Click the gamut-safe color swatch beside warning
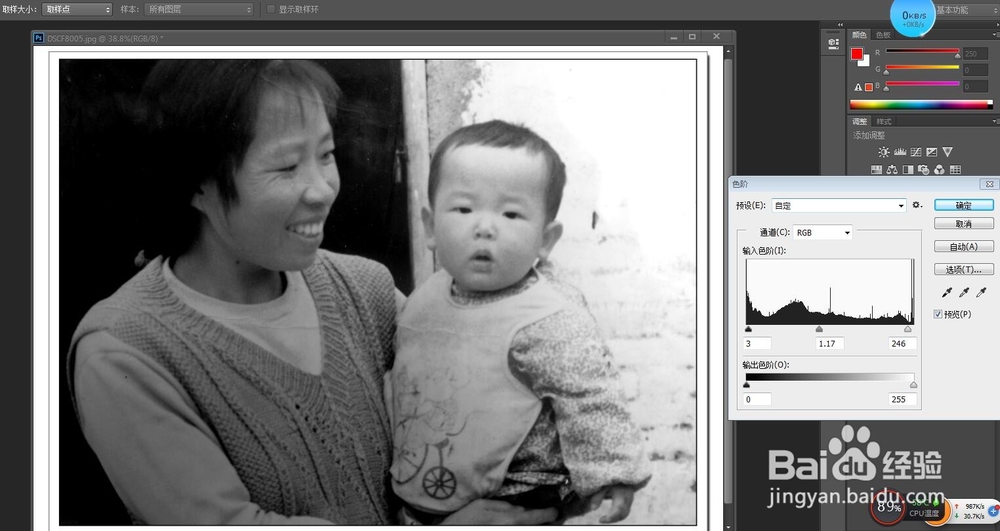This screenshot has height=531, width=1000. pos(869,87)
